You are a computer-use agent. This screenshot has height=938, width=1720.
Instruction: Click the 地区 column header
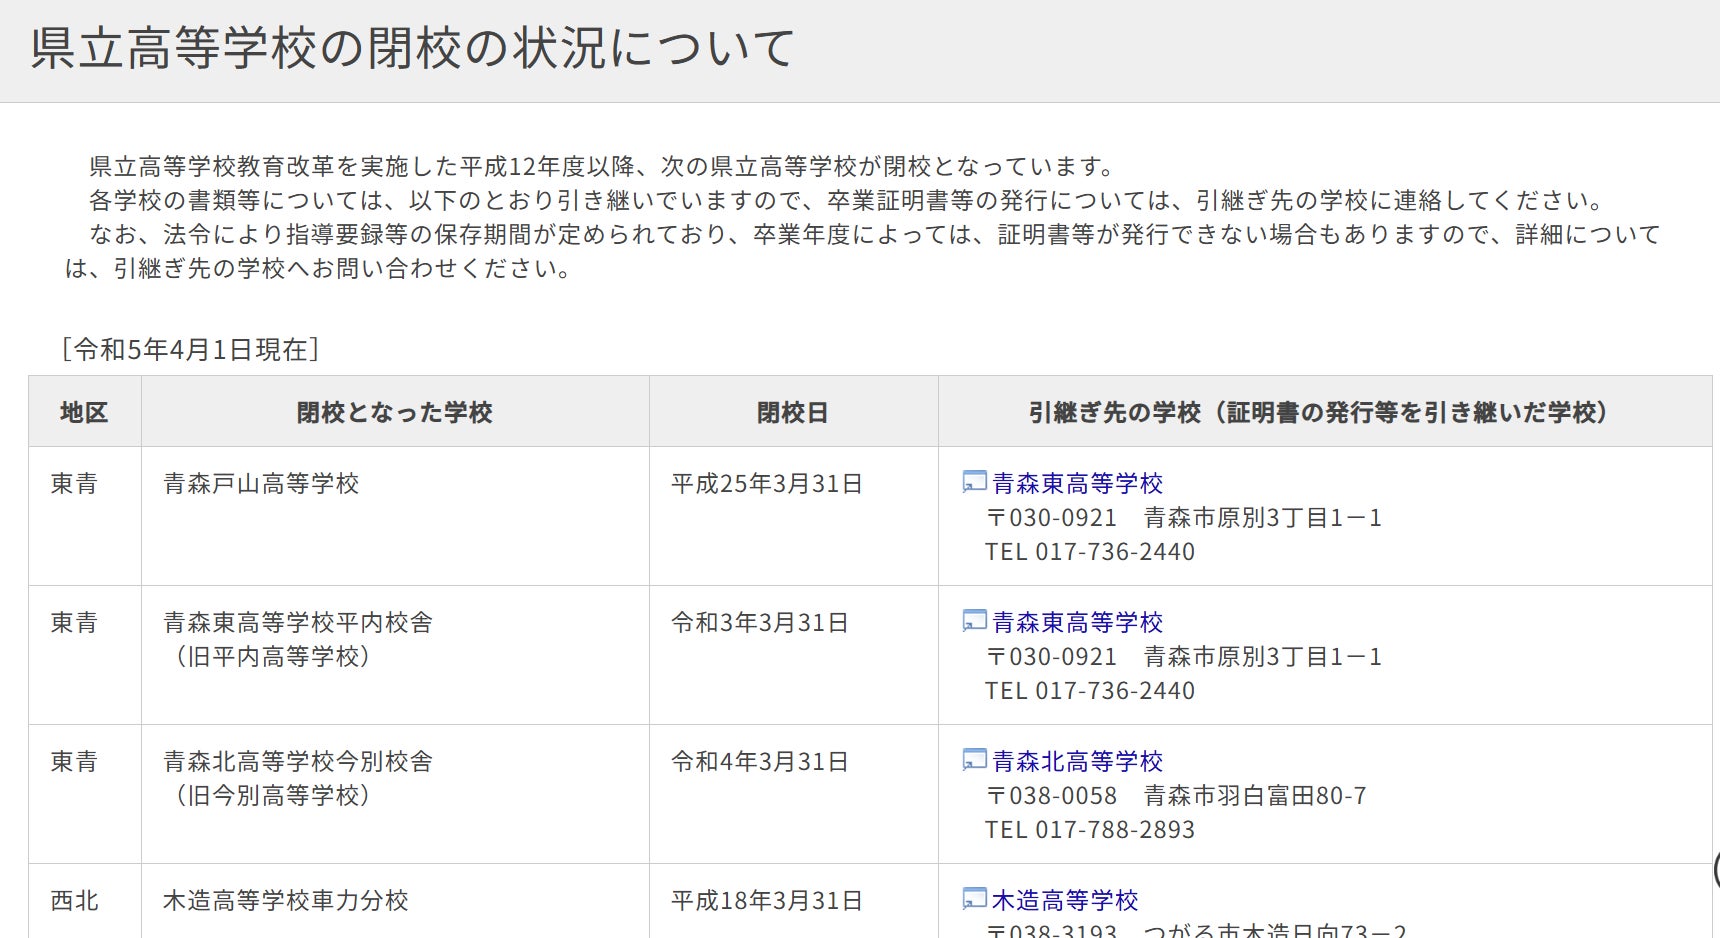coord(84,413)
